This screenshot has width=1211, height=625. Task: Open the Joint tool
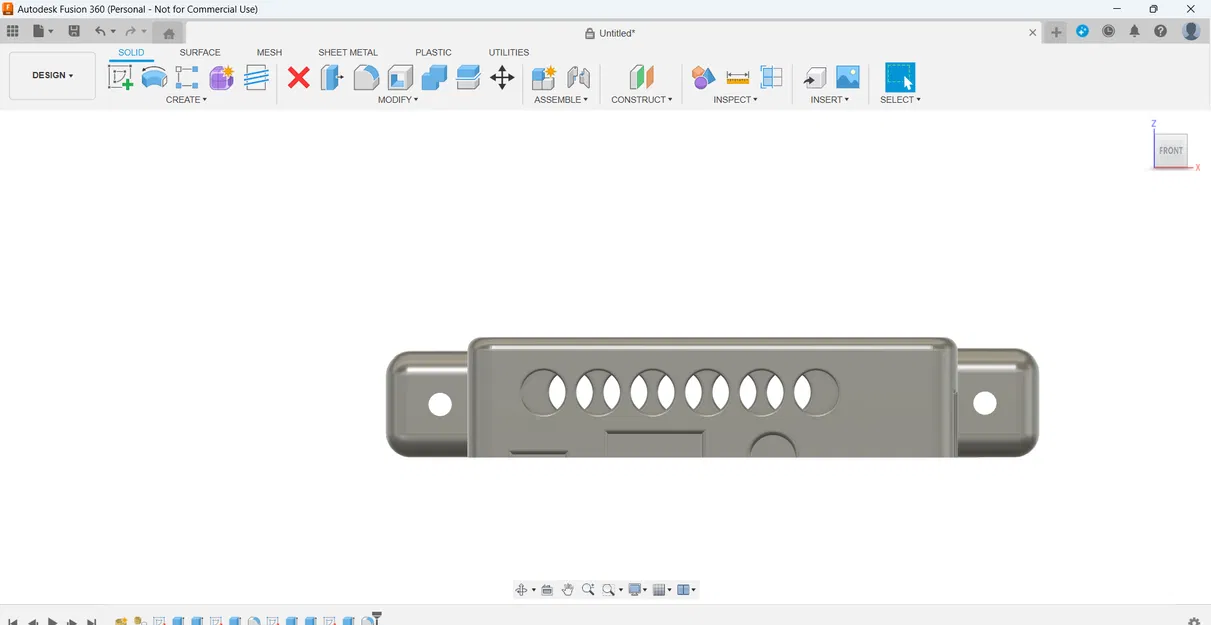pyautogui.click(x=578, y=77)
